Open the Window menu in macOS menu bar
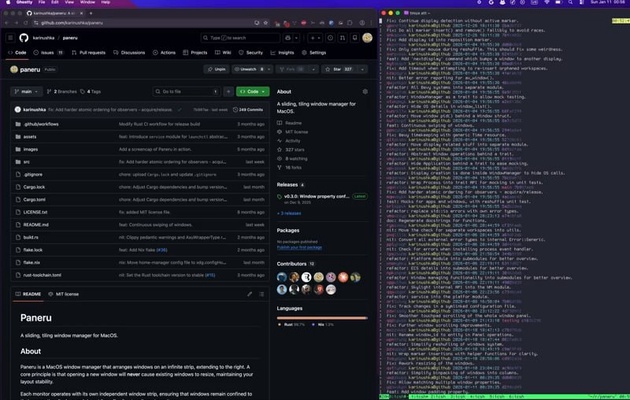This screenshot has width=630, height=400. pyautogui.click(x=87, y=2)
